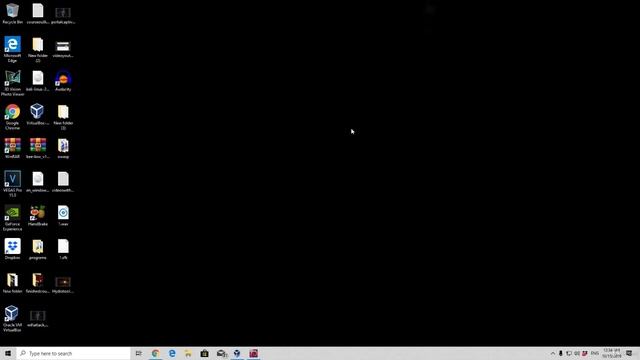Open Mail app from the taskbar
This screenshot has height=360, width=640.
[x=221, y=353]
